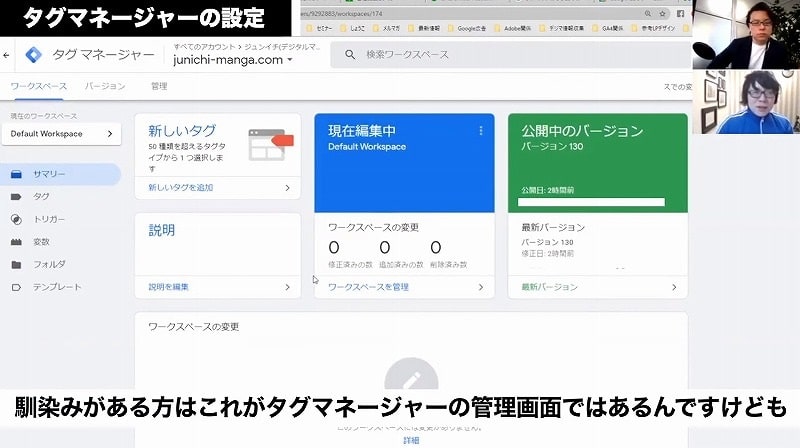This screenshot has height=448, width=800.
Task: Click the green 公開中のバージョン card
Action: 597,163
